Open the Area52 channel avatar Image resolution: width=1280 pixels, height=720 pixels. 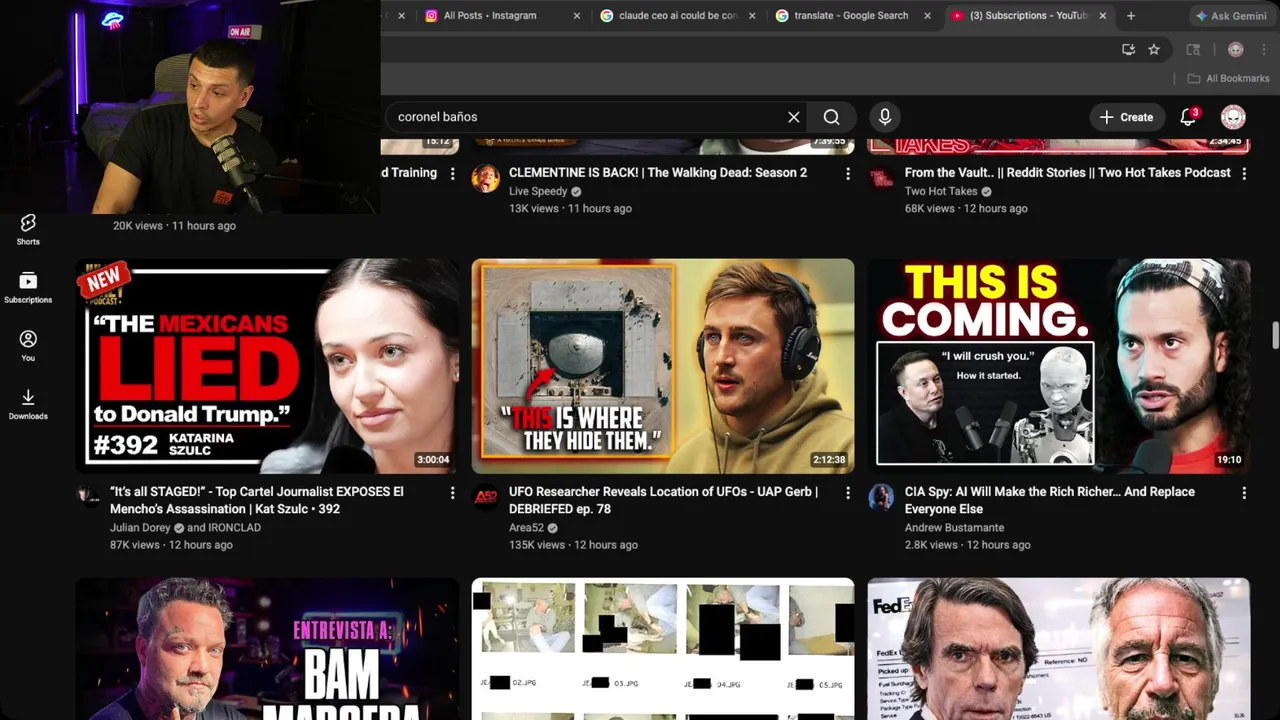coord(485,497)
